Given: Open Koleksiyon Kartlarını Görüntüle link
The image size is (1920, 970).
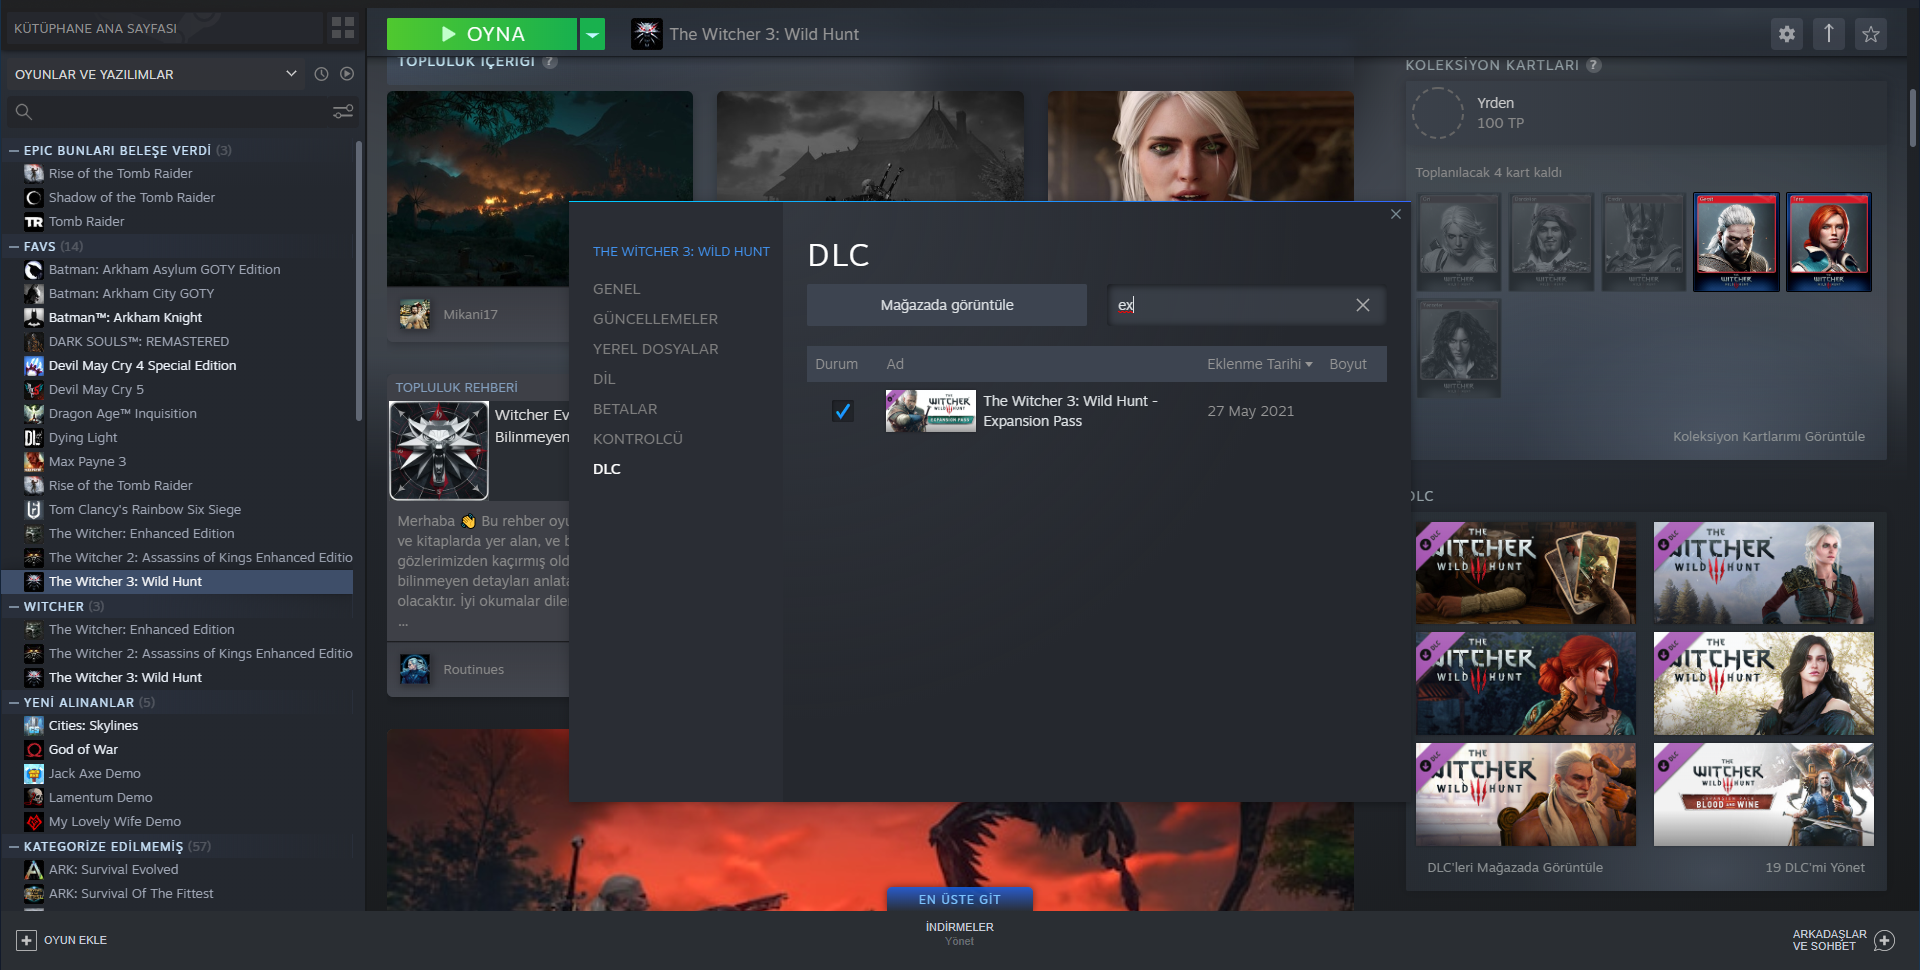Looking at the screenshot, I should click(1768, 436).
